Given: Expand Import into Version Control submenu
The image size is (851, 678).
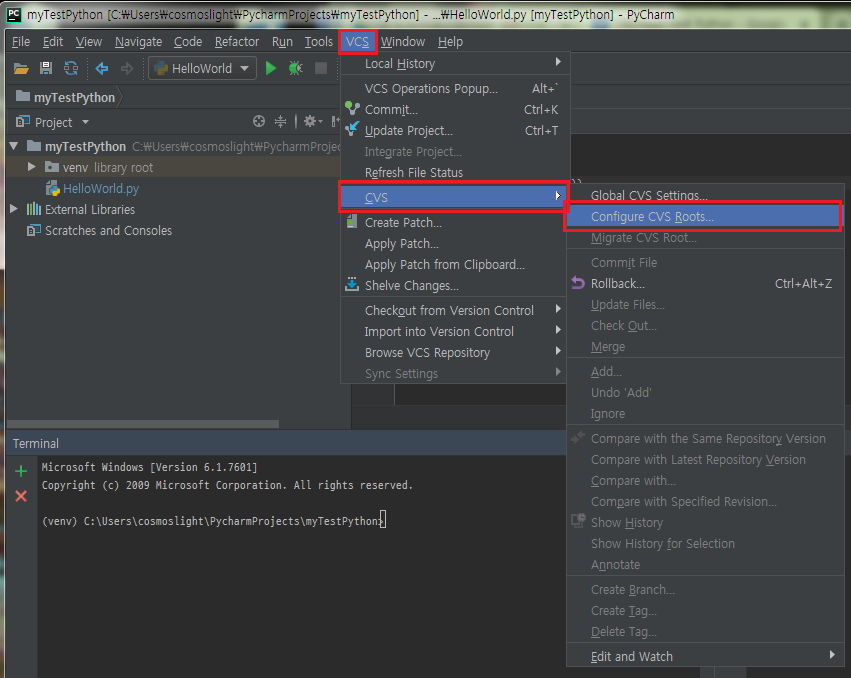Looking at the screenshot, I should pyautogui.click(x=558, y=330).
